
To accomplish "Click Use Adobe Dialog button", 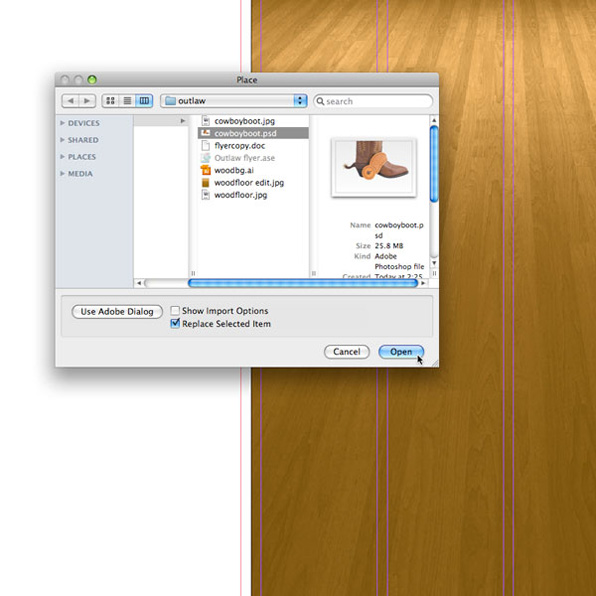I will coord(117,312).
